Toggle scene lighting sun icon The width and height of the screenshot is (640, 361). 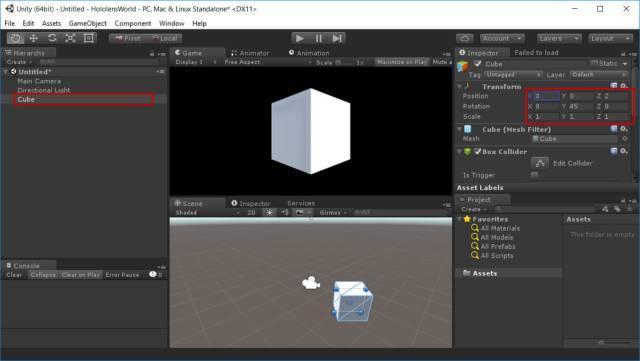[x=269, y=213]
